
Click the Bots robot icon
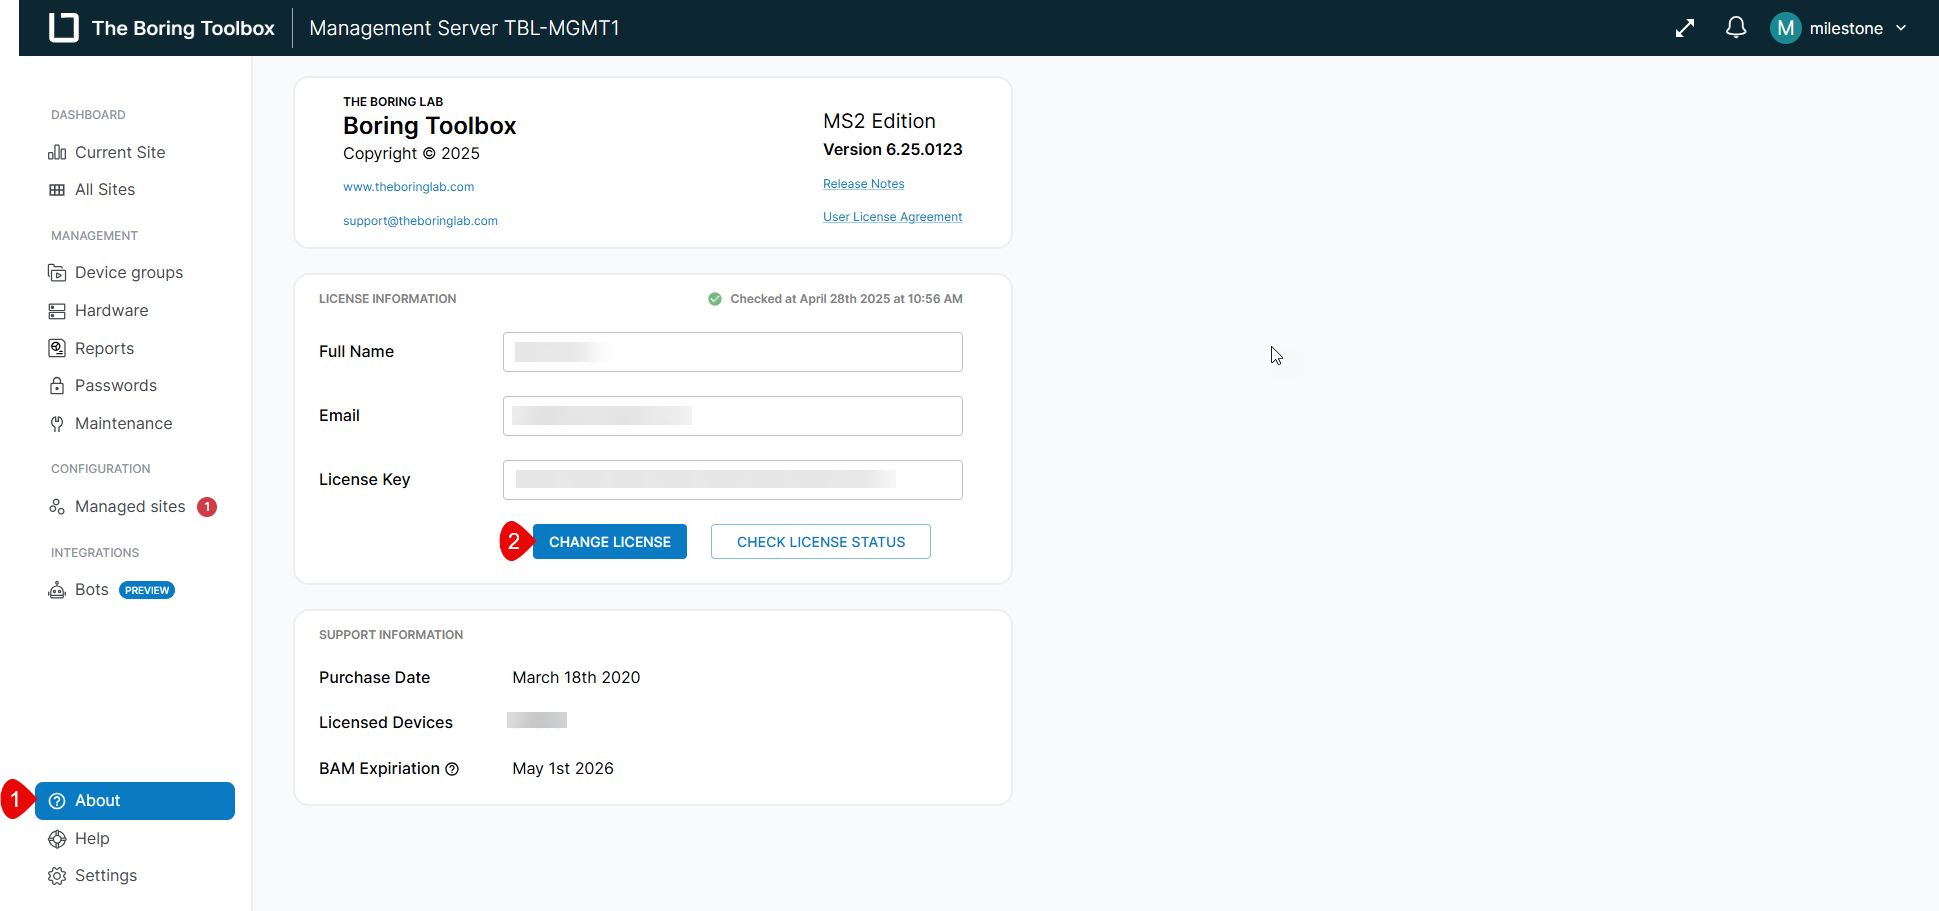pos(57,590)
